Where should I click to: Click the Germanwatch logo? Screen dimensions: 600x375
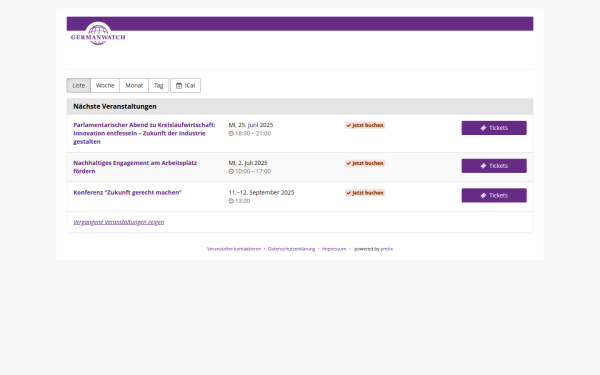[x=98, y=33]
